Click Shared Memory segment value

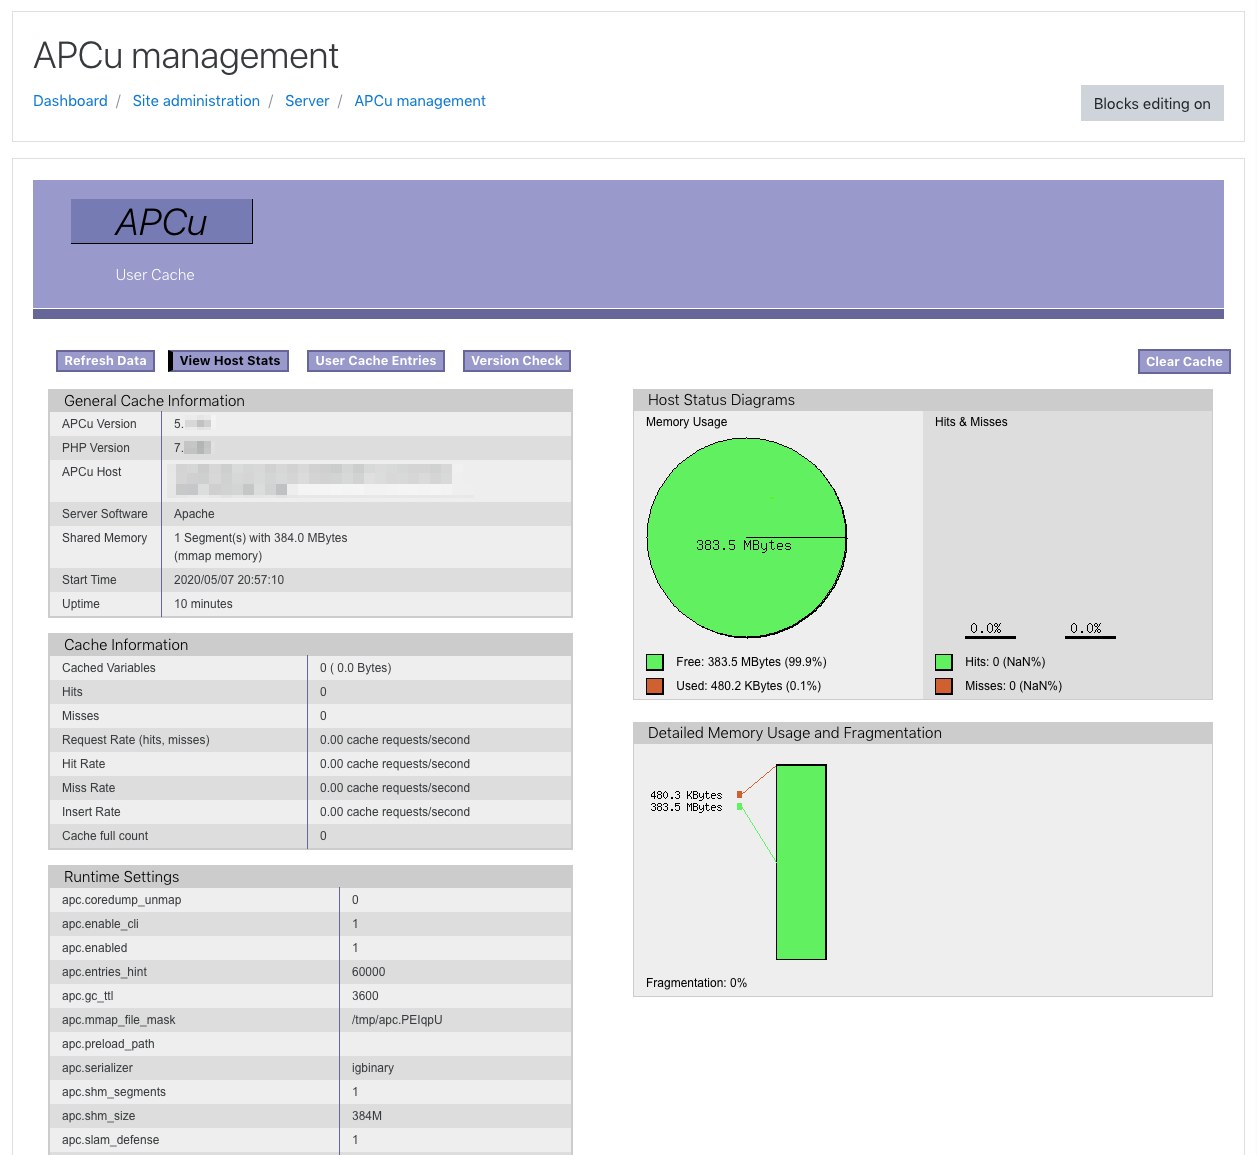pyautogui.click(x=261, y=547)
